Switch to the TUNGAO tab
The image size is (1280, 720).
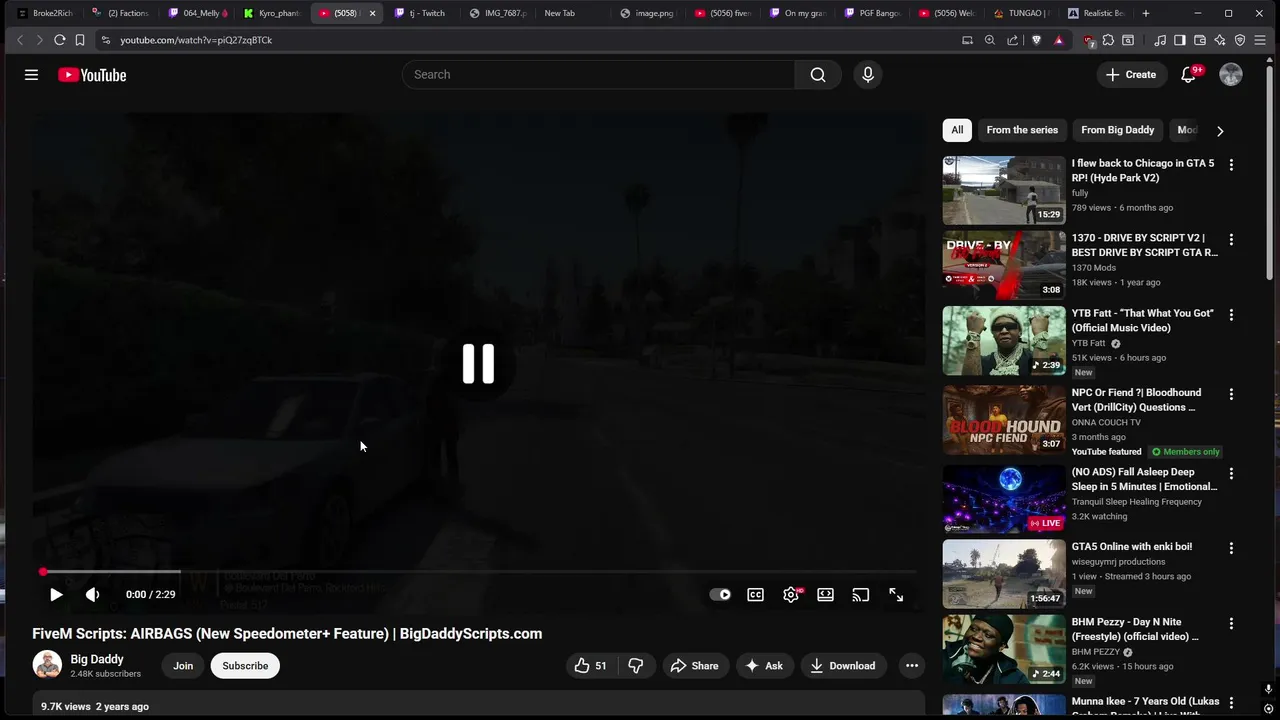[x=1020, y=13]
